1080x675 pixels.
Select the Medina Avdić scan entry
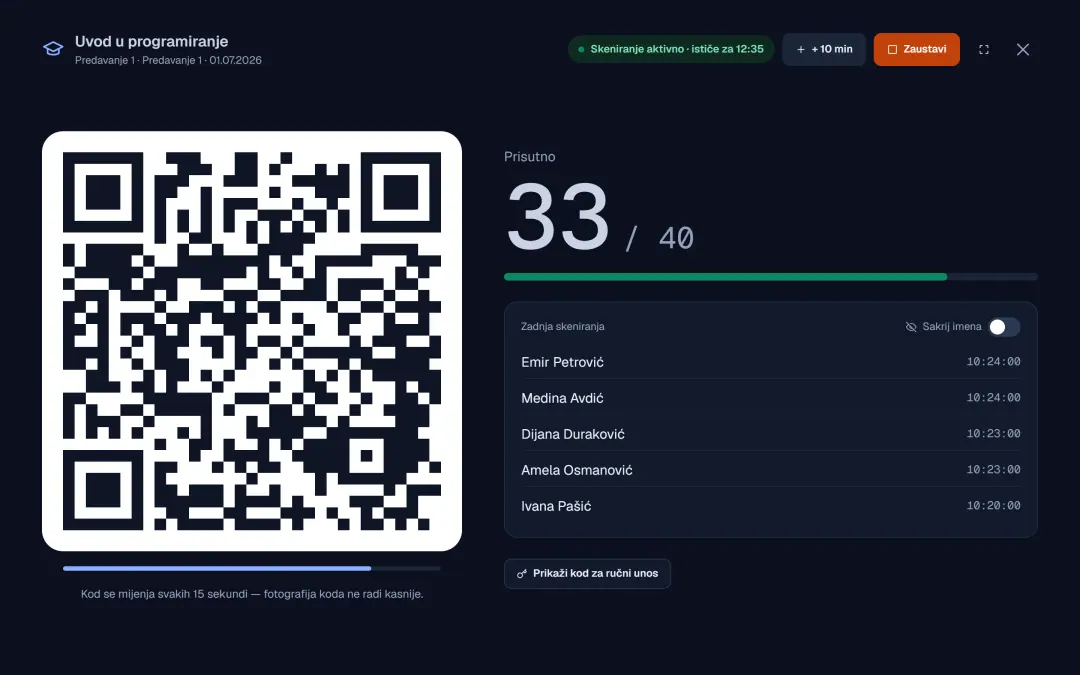771,397
